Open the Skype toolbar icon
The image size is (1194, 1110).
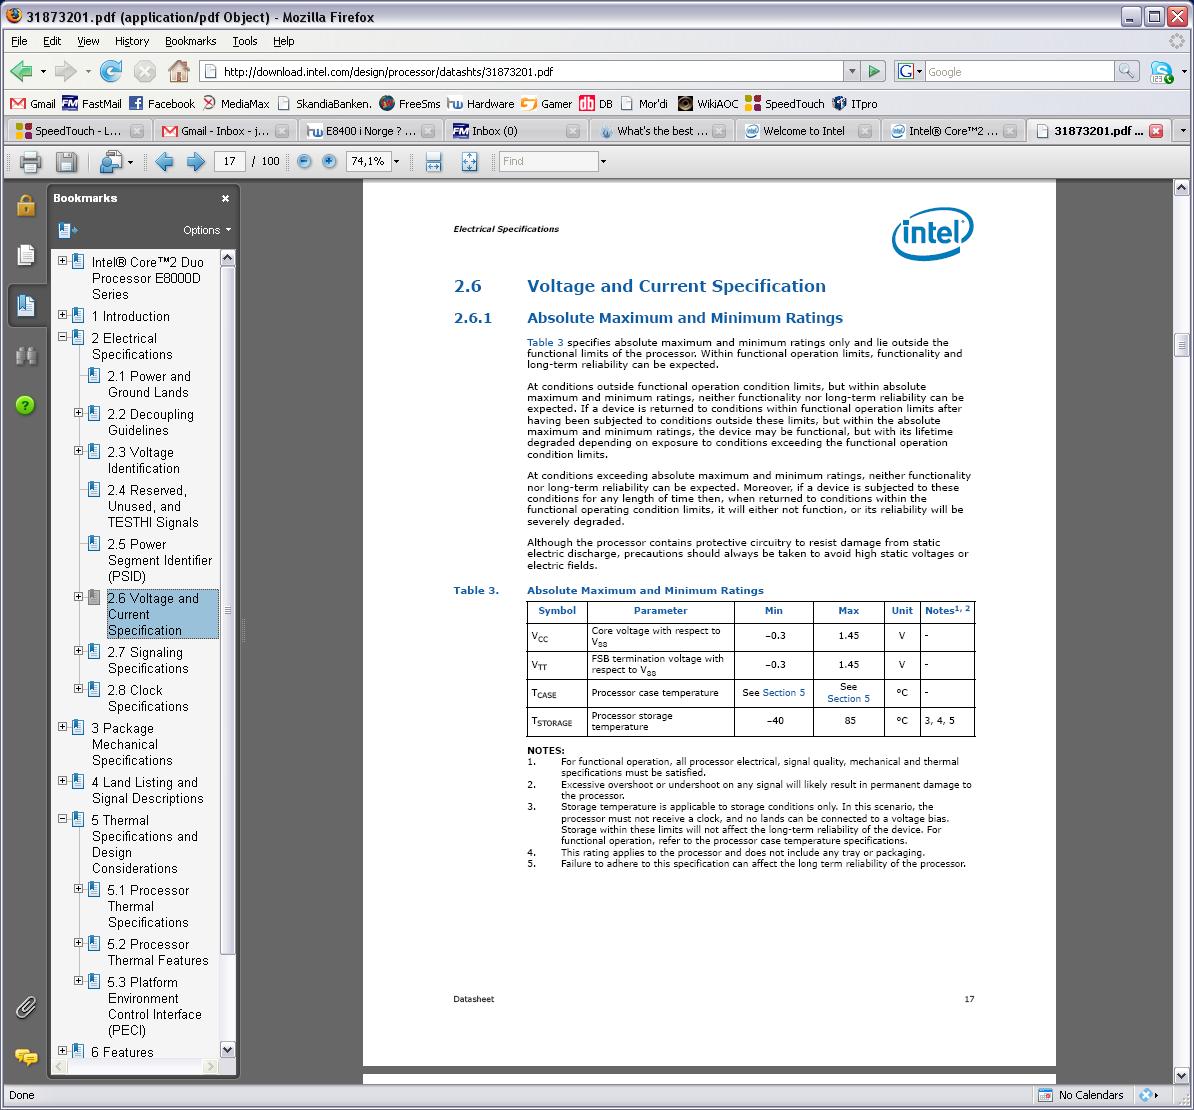(x=1161, y=72)
